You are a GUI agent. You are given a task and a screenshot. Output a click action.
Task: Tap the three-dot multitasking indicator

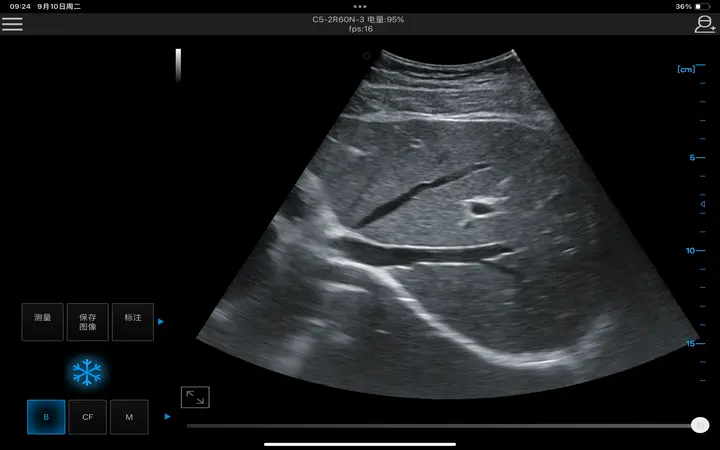tap(360, 6)
